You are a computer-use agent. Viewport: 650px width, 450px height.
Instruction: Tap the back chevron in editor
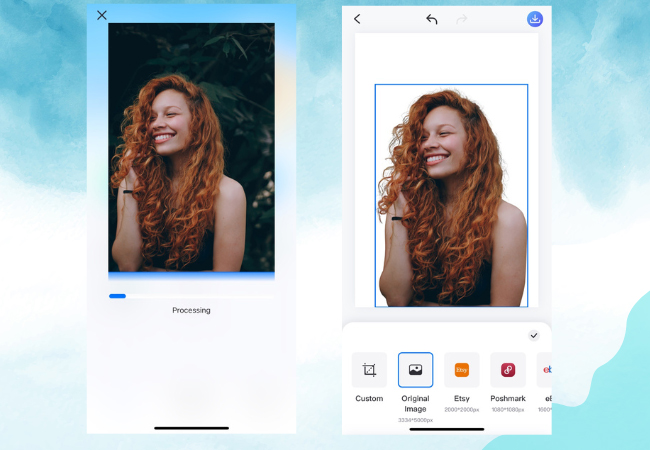[x=357, y=19]
